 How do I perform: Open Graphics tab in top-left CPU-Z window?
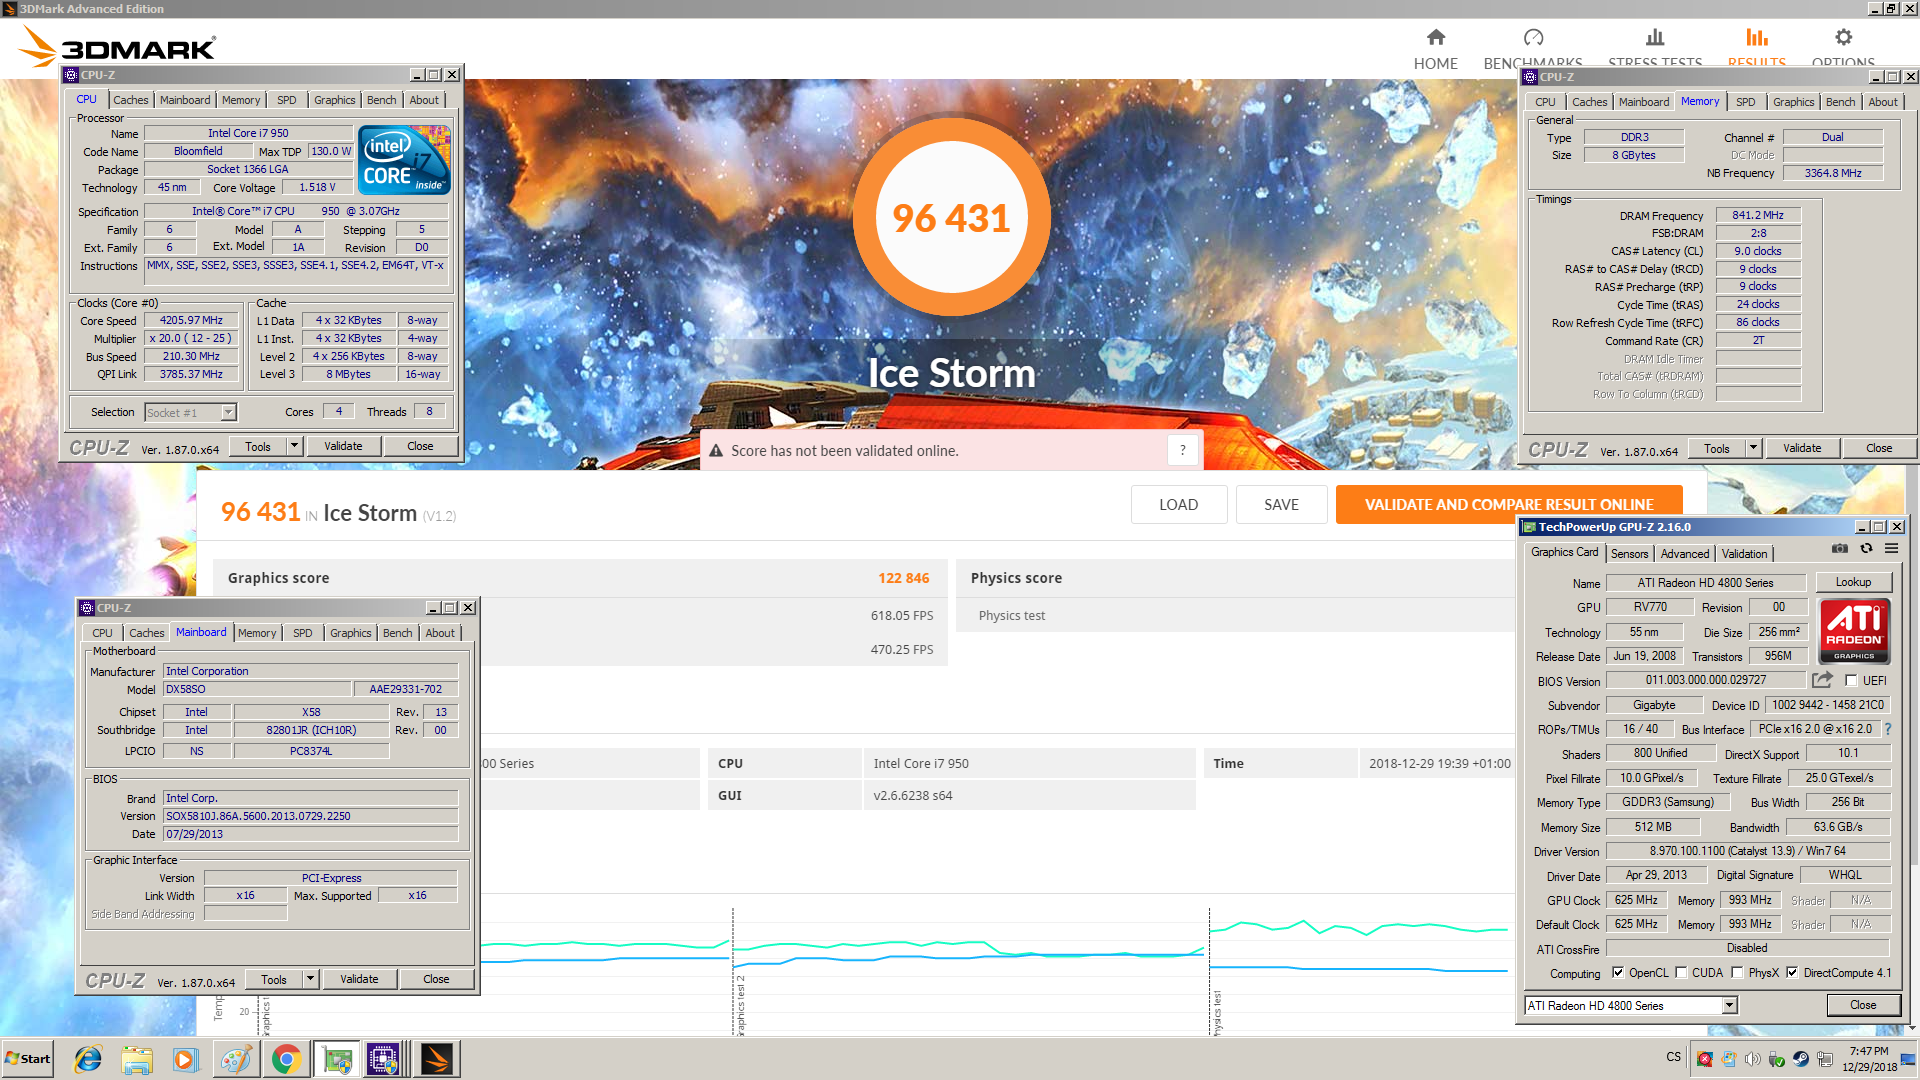(x=334, y=100)
